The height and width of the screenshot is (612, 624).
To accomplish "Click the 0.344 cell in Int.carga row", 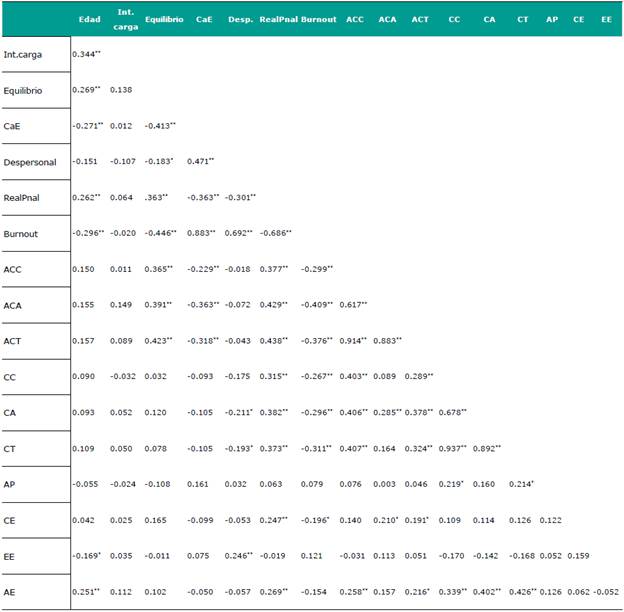I will (86, 53).
